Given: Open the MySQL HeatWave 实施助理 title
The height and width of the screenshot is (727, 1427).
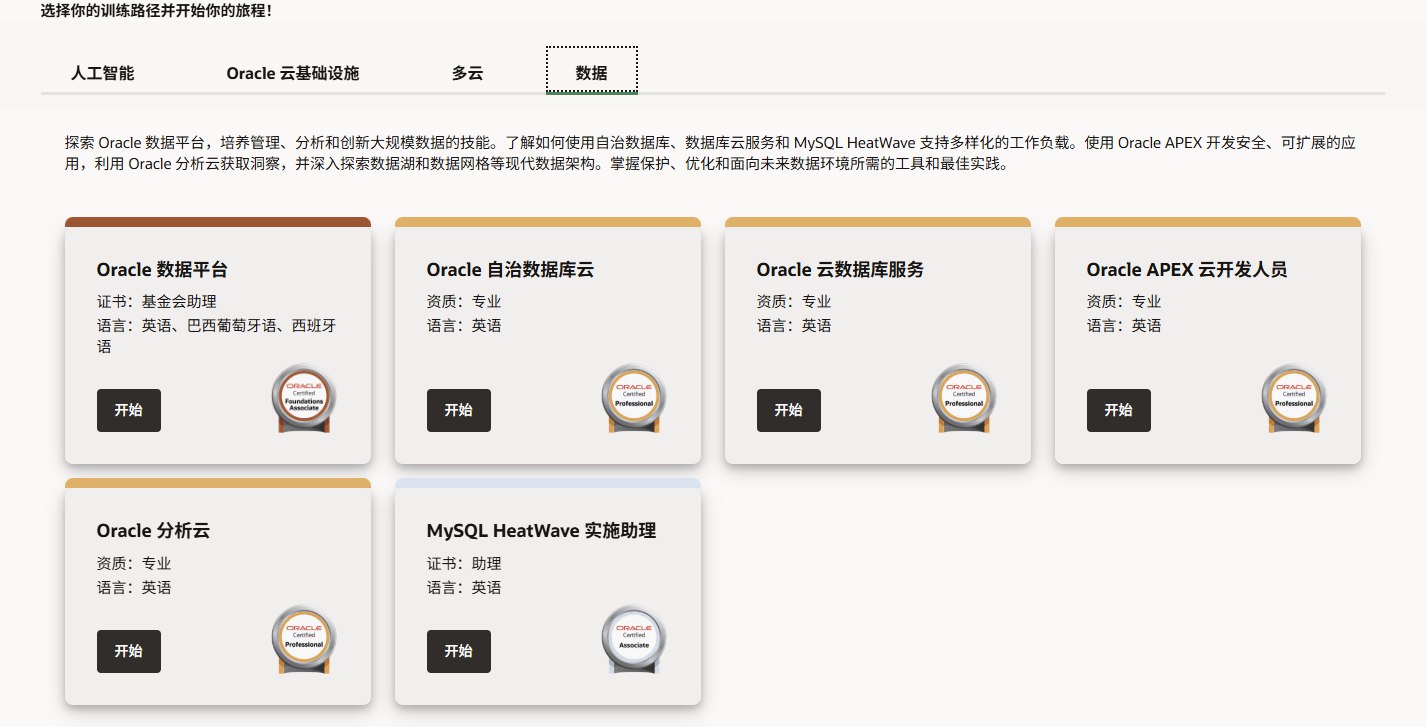Looking at the screenshot, I should tap(541, 531).
